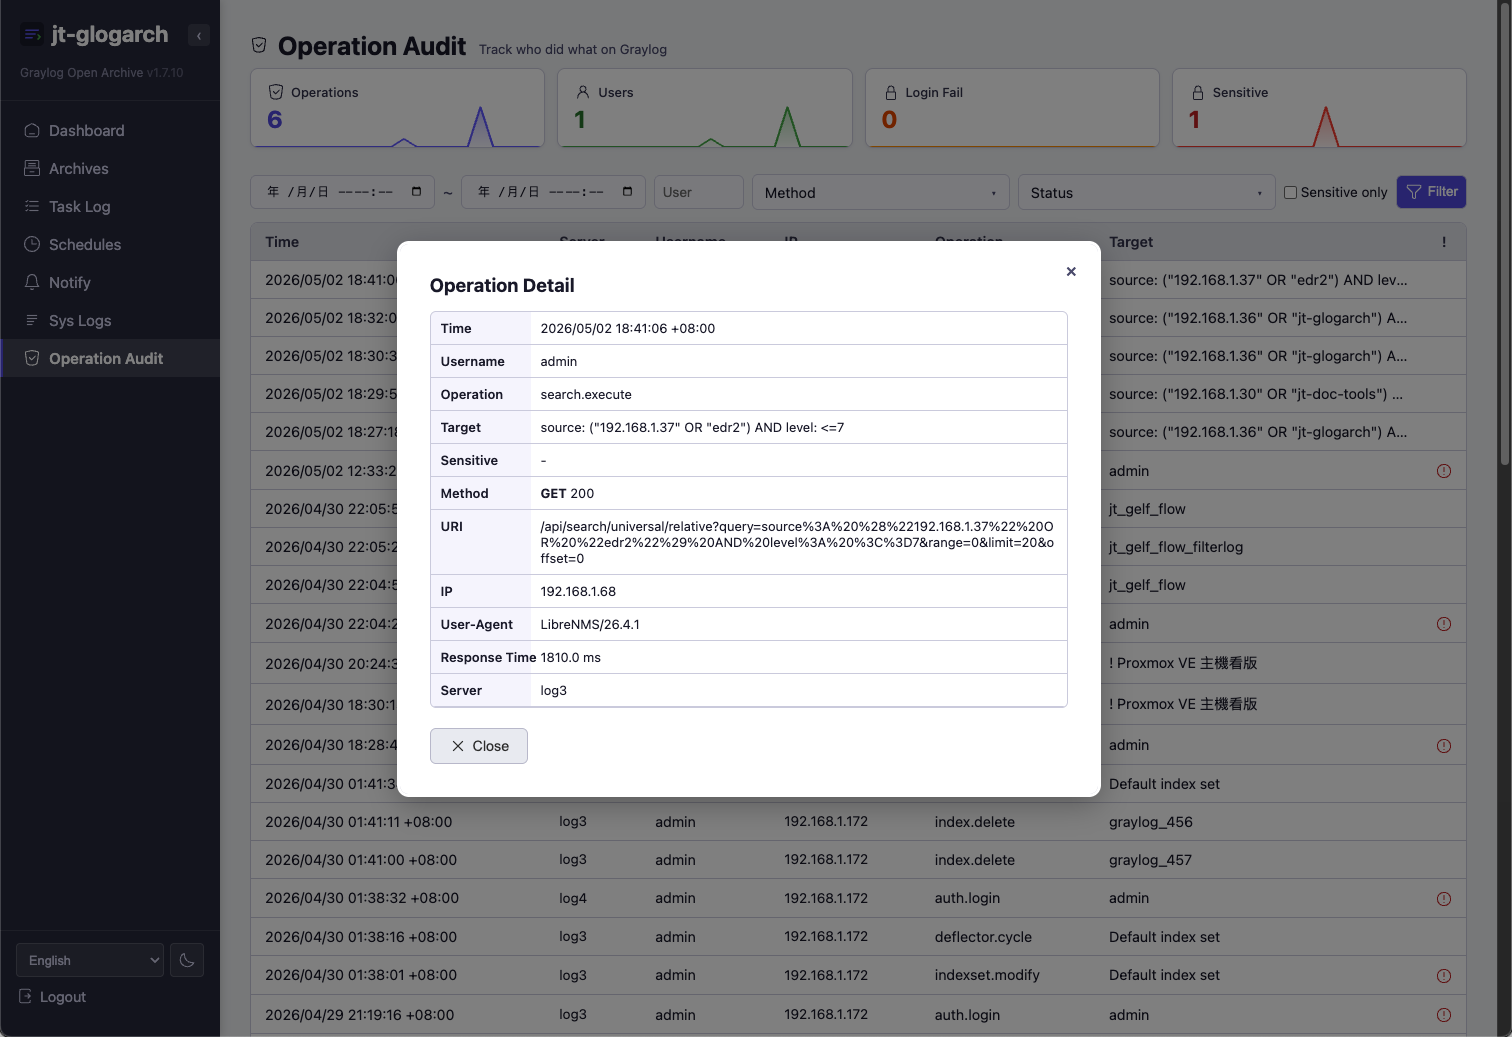Viewport: 1512px width, 1037px height.
Task: Click the LibreNMS/26.4.1 user-agent value
Action: (x=590, y=625)
